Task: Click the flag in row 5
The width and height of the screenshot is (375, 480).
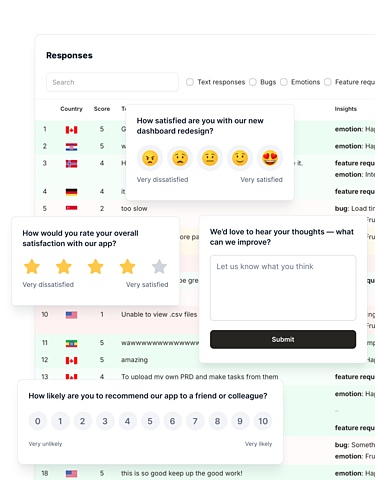Action: [x=71, y=208]
